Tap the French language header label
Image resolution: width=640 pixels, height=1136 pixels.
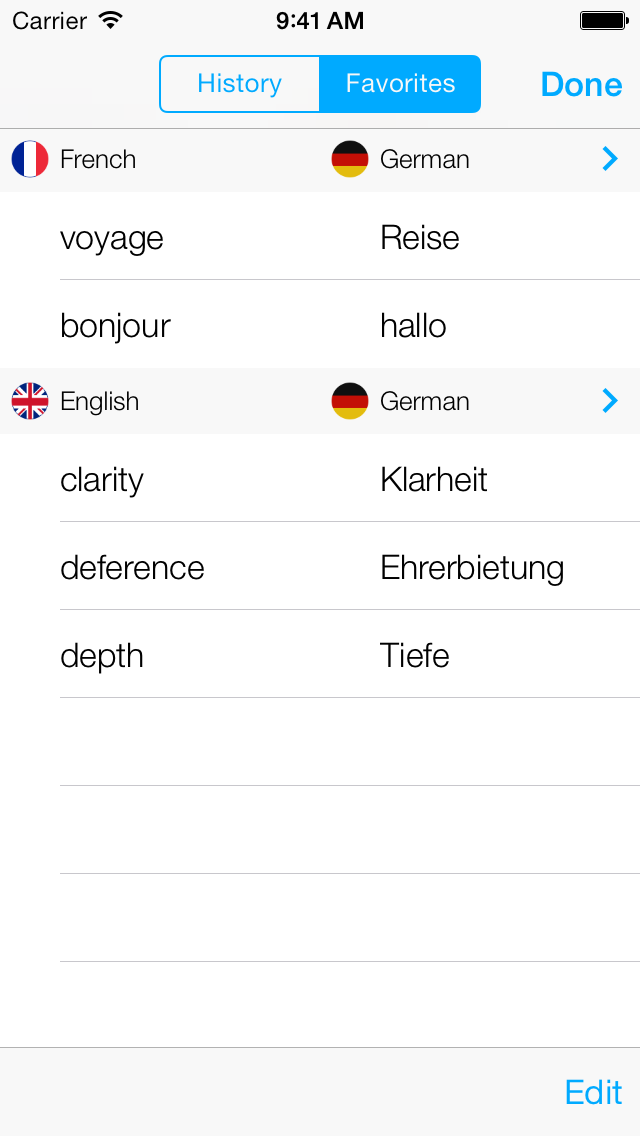98,159
